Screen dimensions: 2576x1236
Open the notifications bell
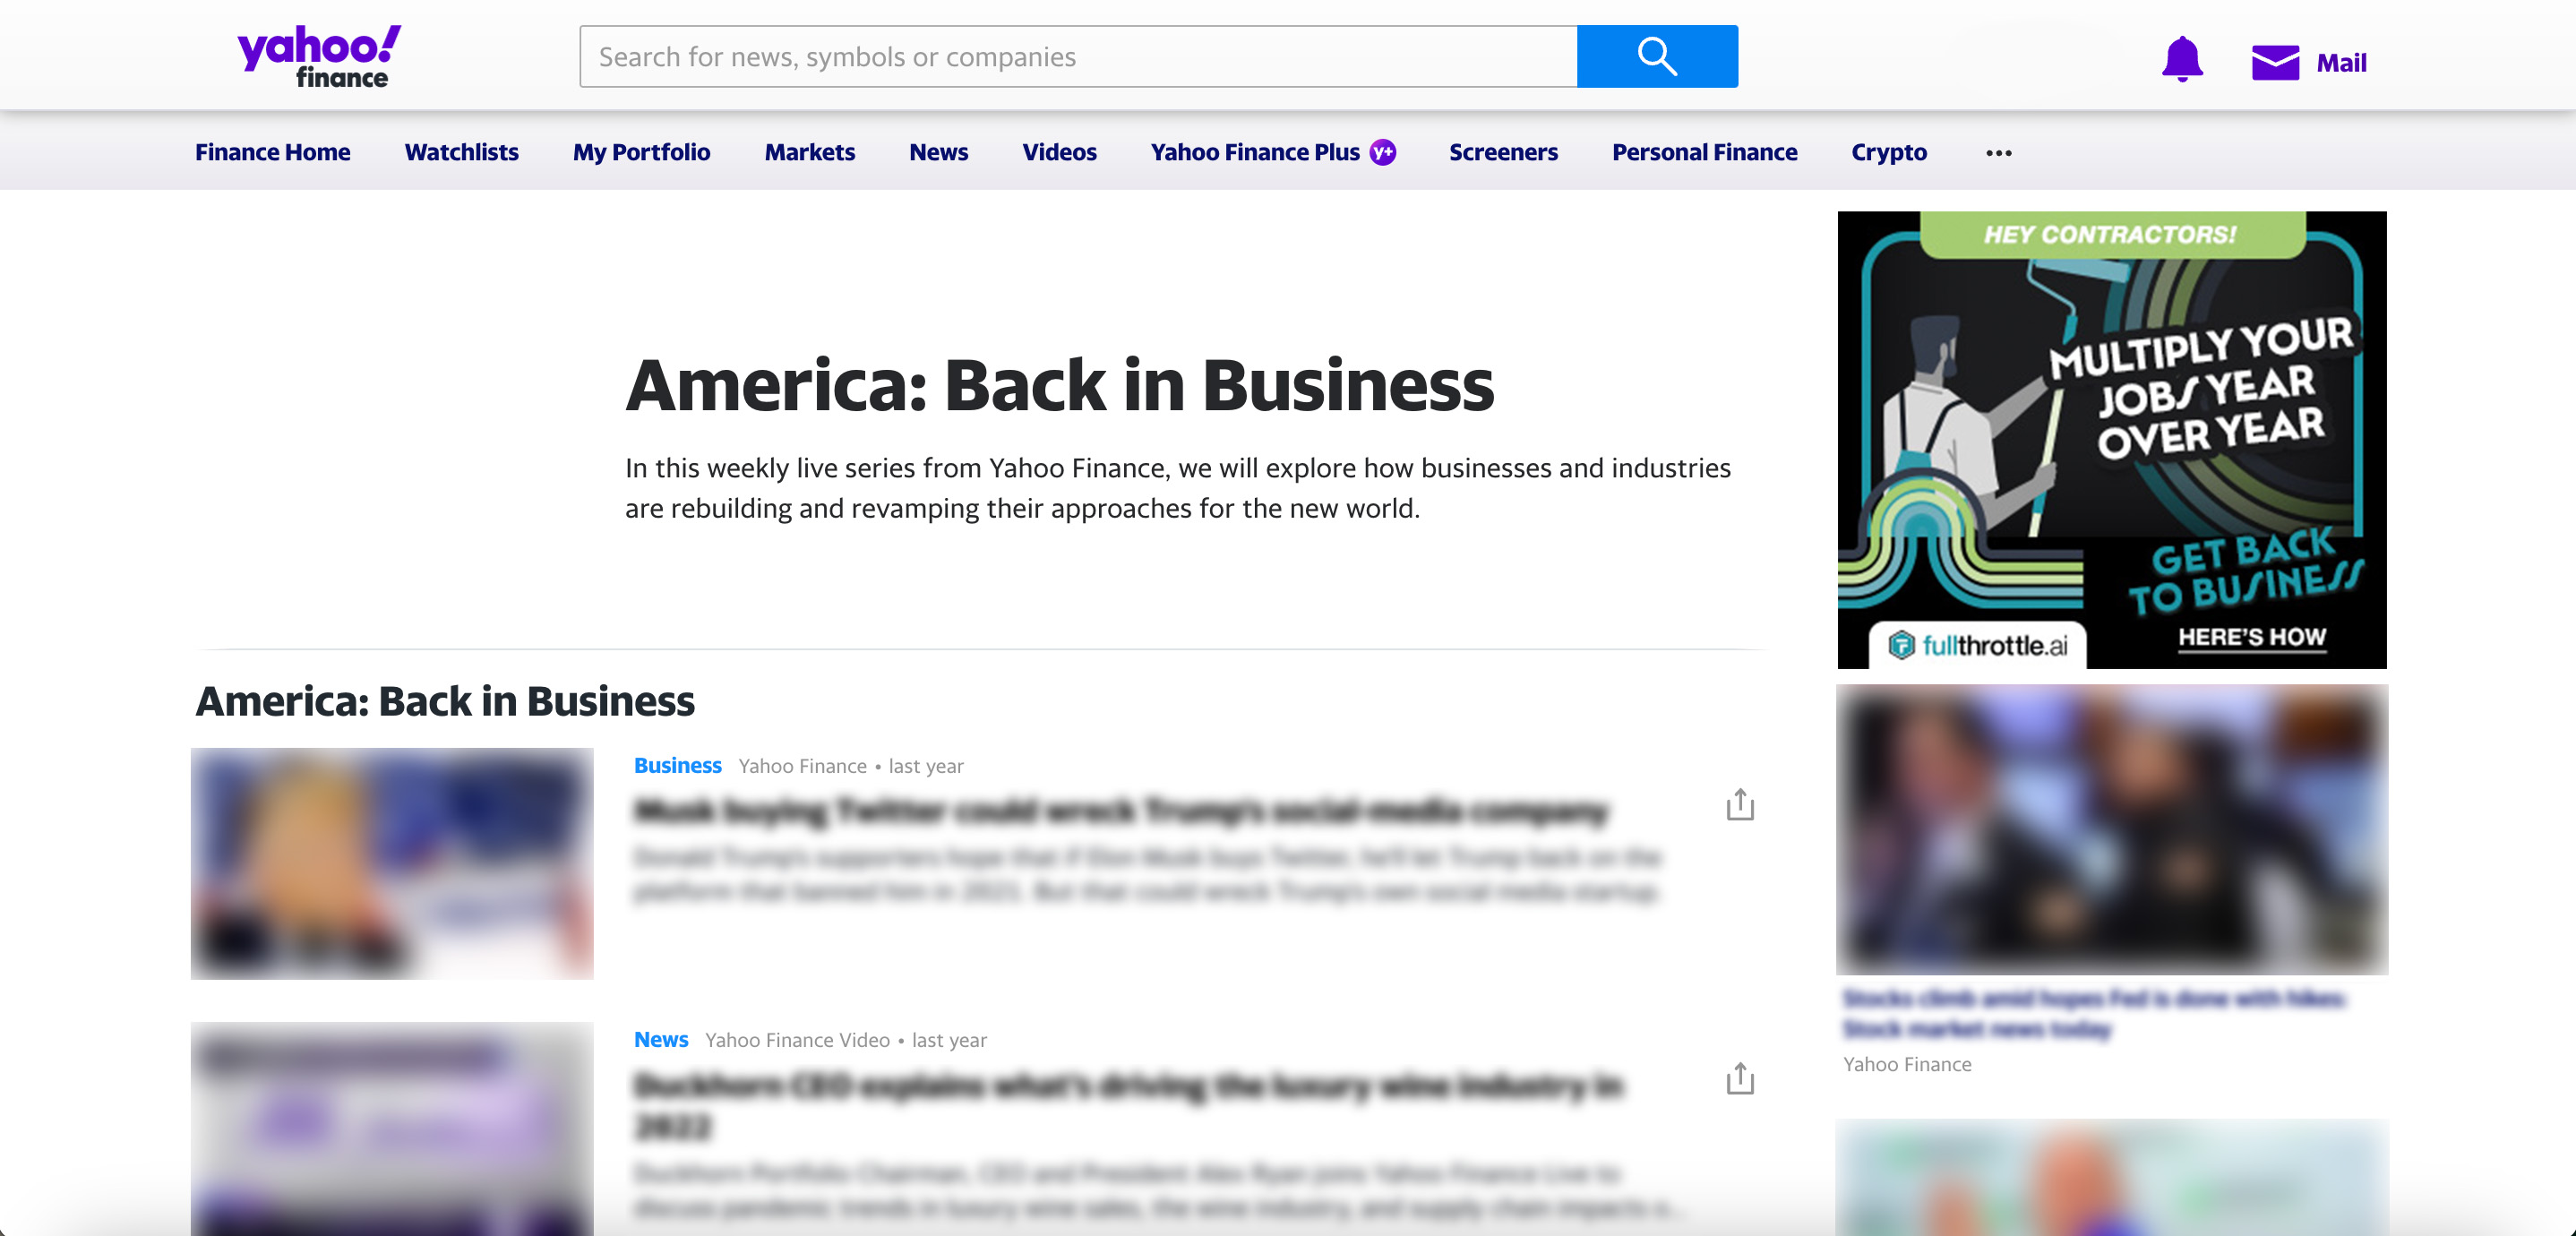tap(2181, 60)
